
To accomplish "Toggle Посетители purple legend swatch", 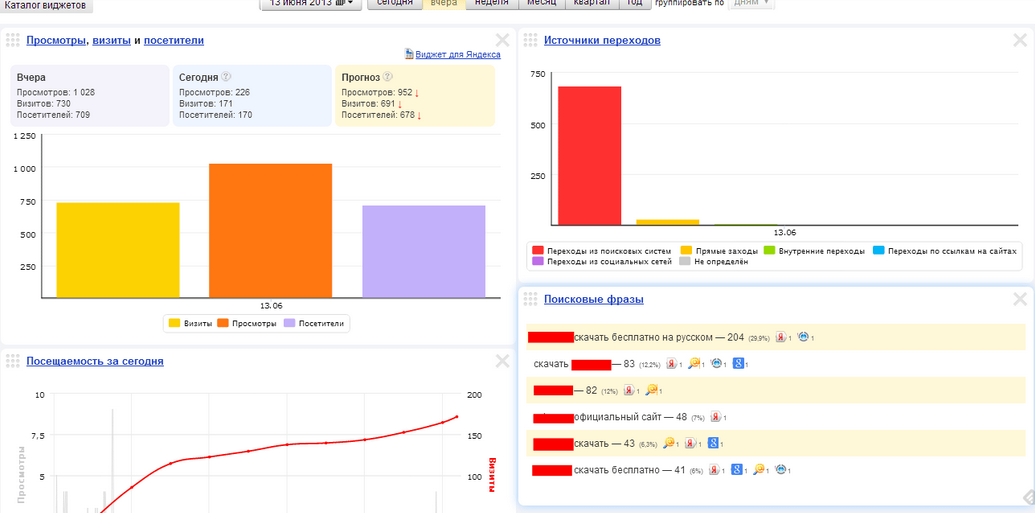I will point(290,324).
